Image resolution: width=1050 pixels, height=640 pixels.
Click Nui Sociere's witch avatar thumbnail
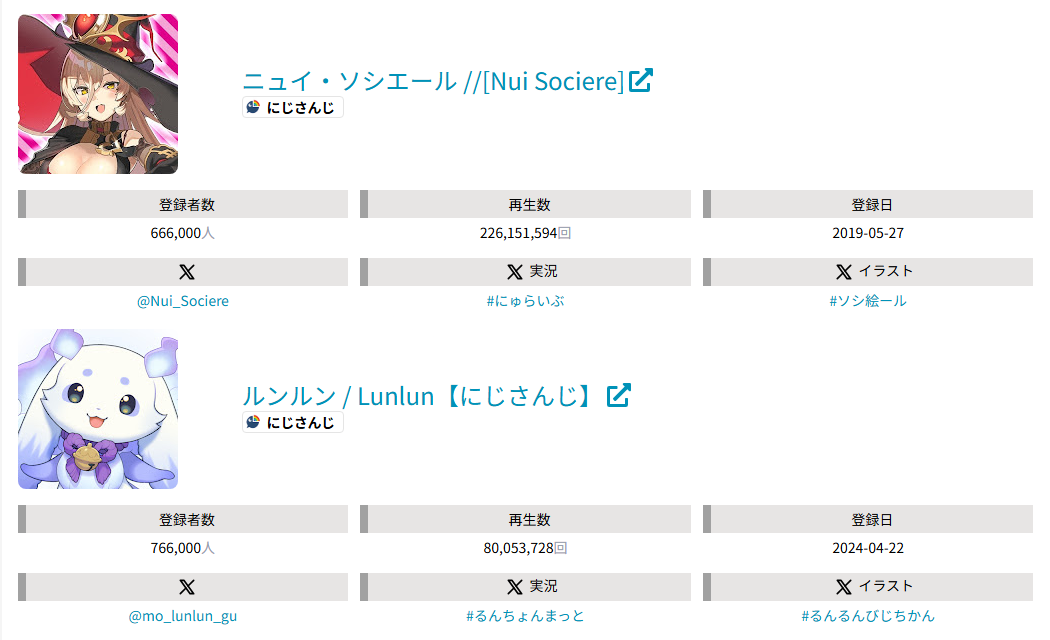point(98,94)
